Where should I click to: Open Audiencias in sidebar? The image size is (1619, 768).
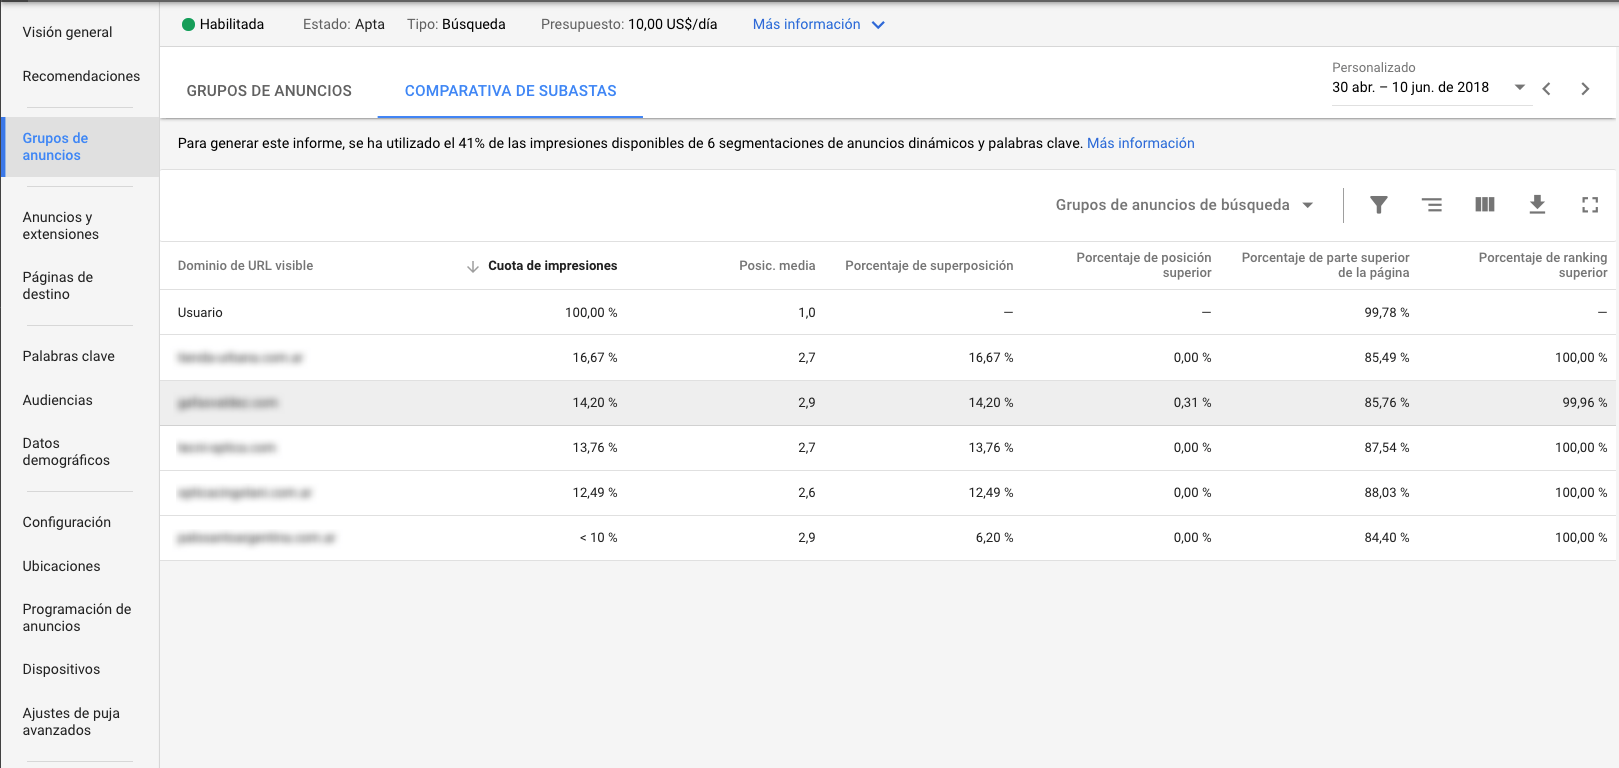click(58, 400)
